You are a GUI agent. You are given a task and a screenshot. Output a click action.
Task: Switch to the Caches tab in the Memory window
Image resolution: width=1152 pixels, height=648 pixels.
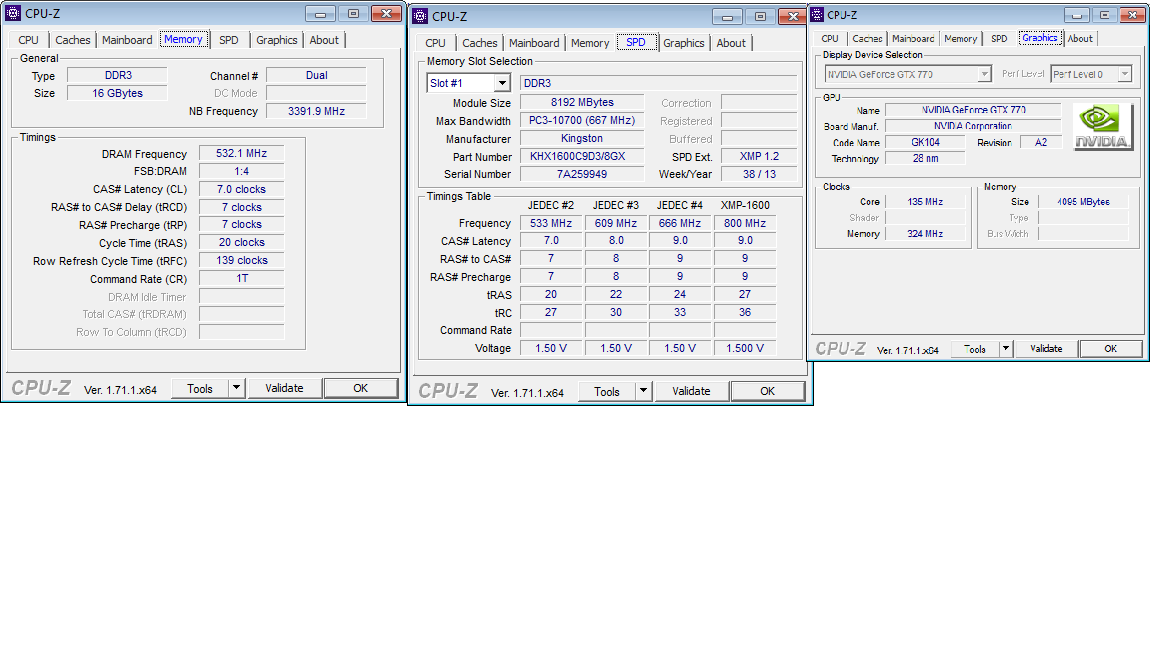pos(73,40)
